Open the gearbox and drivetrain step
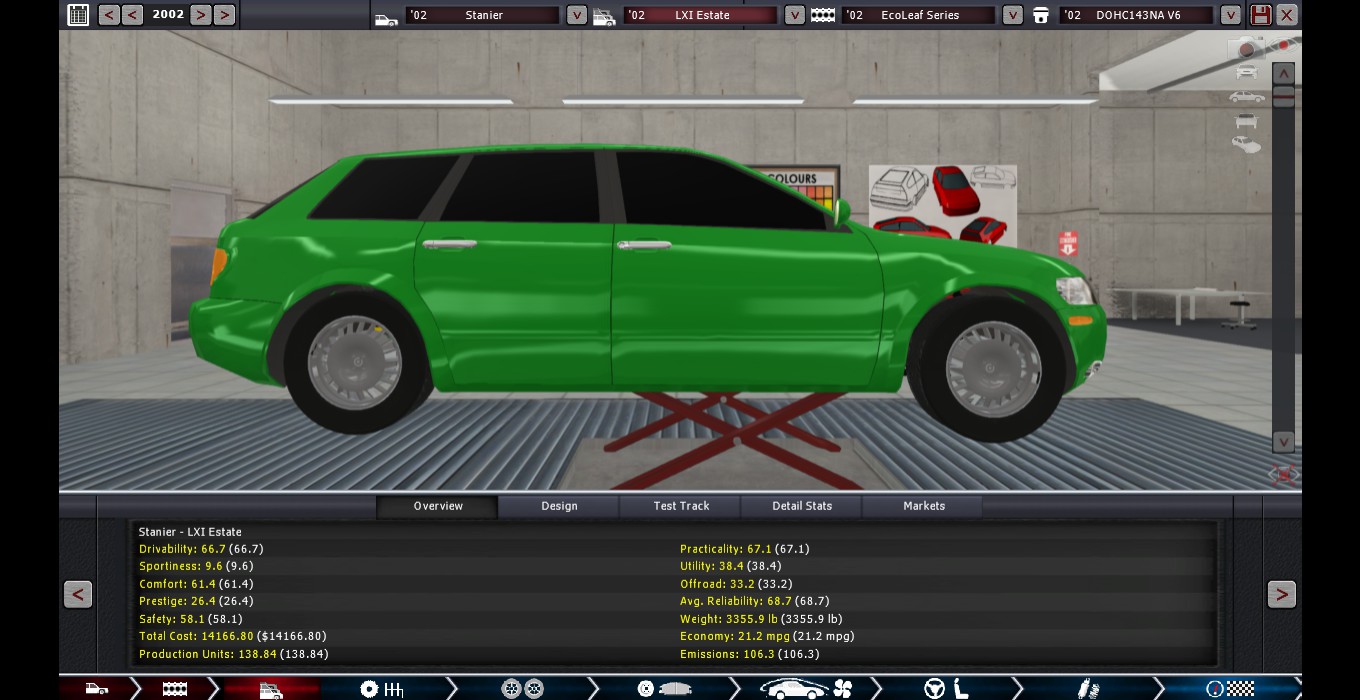1360x700 pixels. click(x=381, y=689)
